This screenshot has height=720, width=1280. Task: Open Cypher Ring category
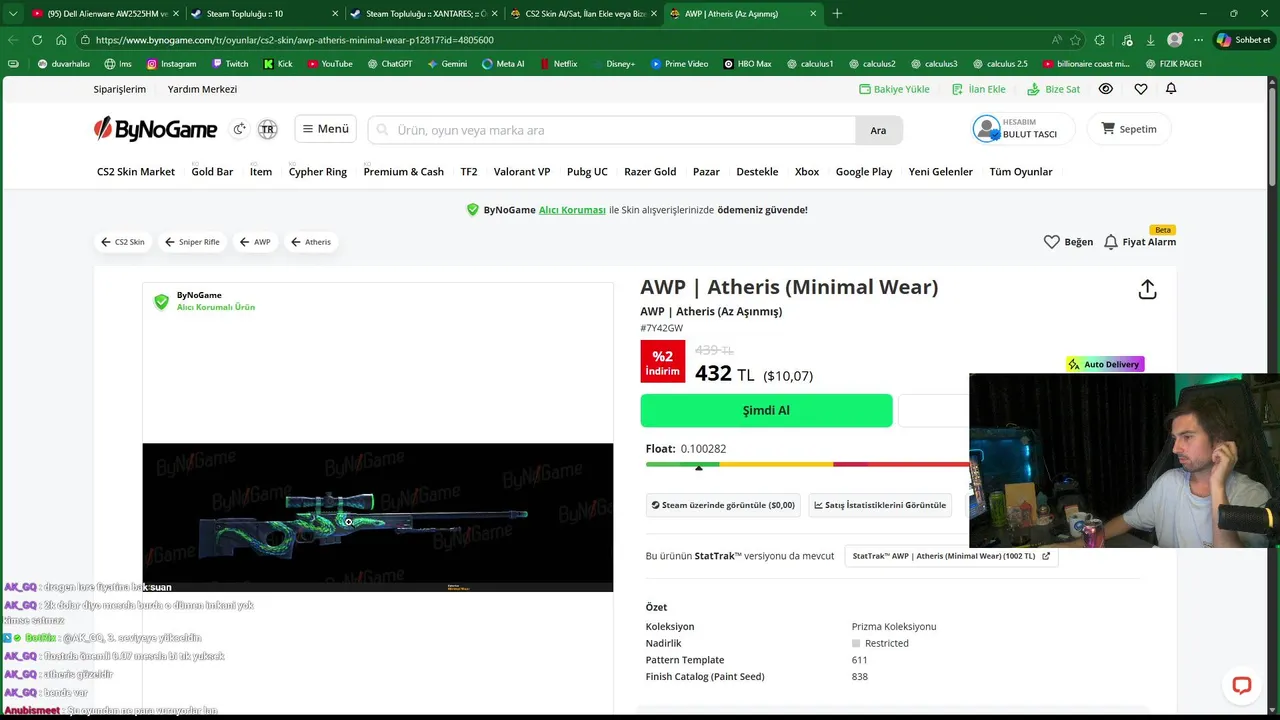pyautogui.click(x=318, y=172)
